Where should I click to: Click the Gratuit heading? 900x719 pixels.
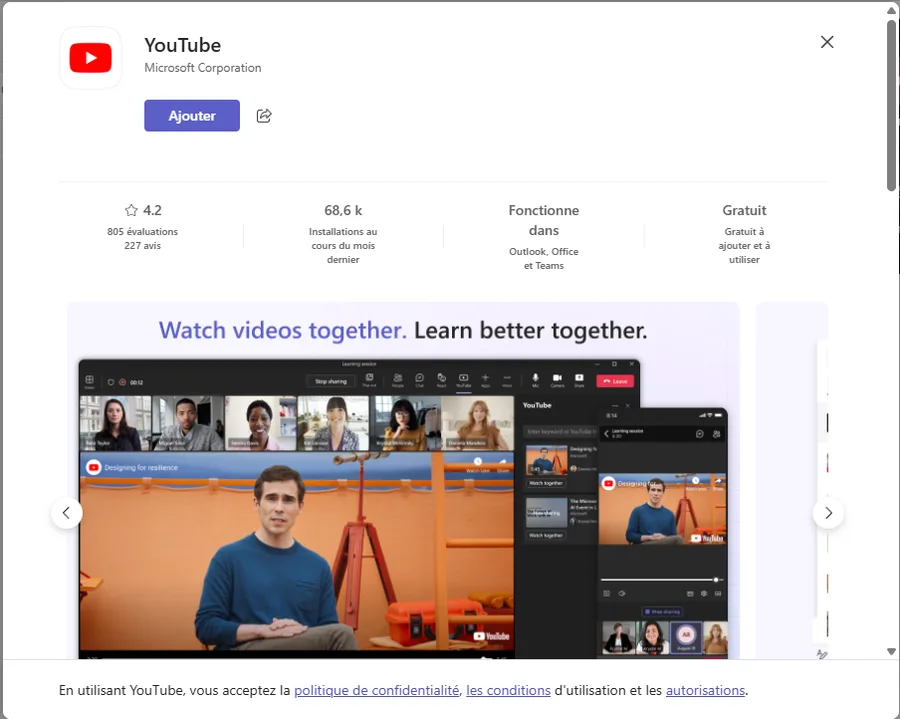(744, 211)
